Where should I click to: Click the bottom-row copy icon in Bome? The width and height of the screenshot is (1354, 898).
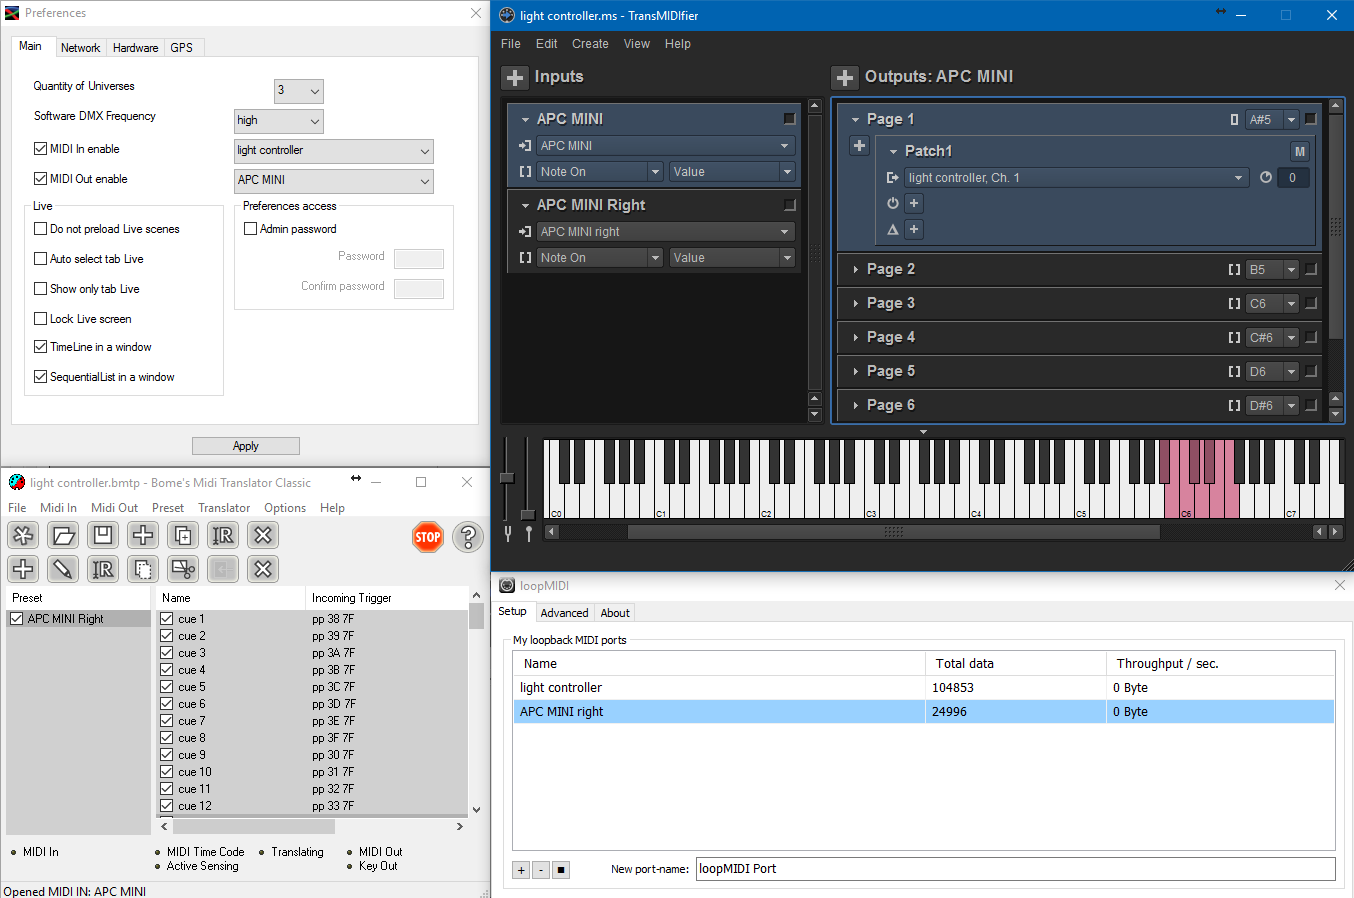click(x=143, y=569)
